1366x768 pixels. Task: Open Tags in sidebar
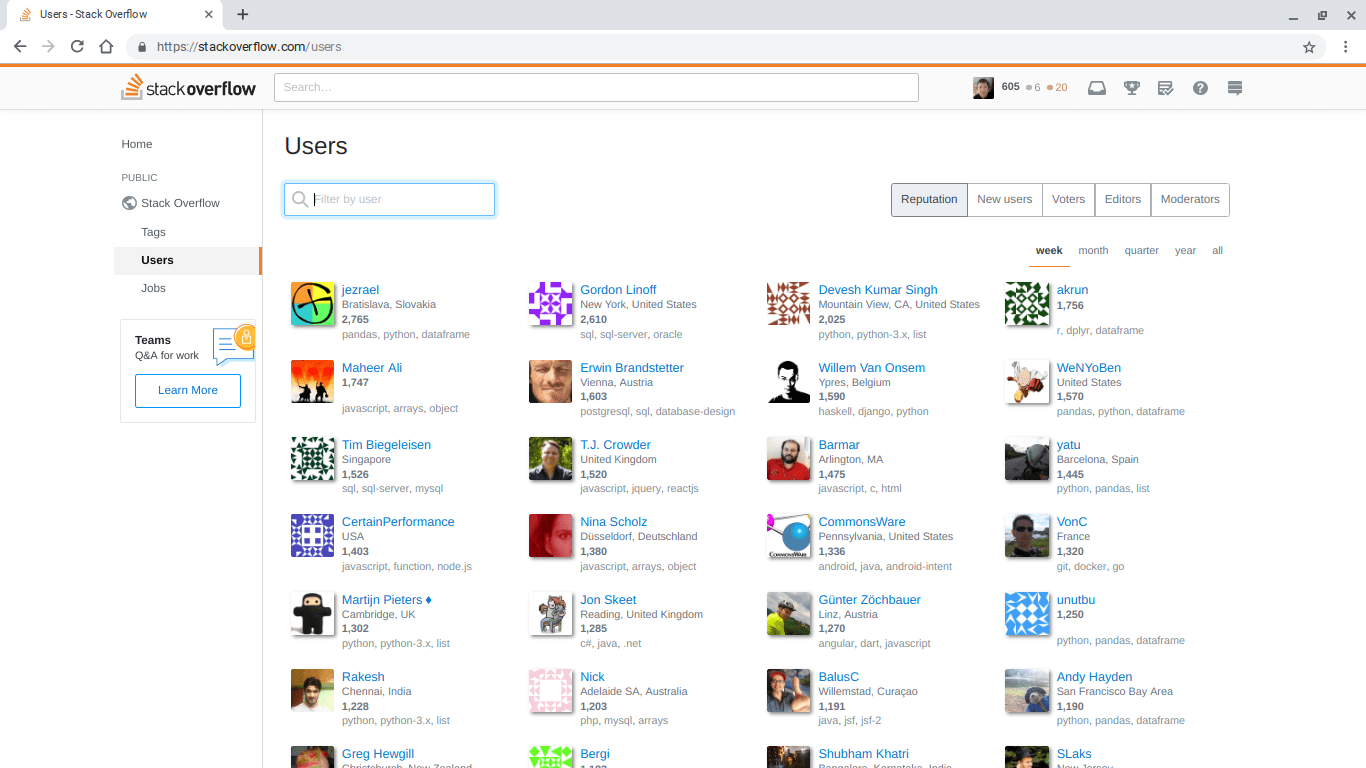(153, 232)
